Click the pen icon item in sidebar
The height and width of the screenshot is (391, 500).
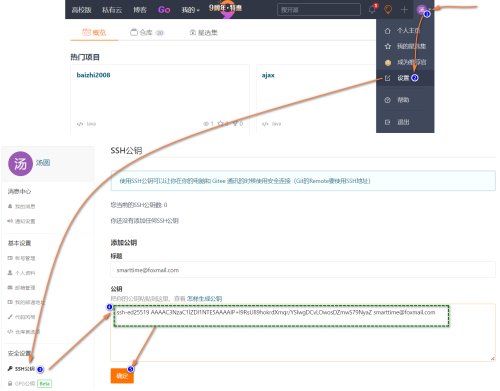click(22, 317)
